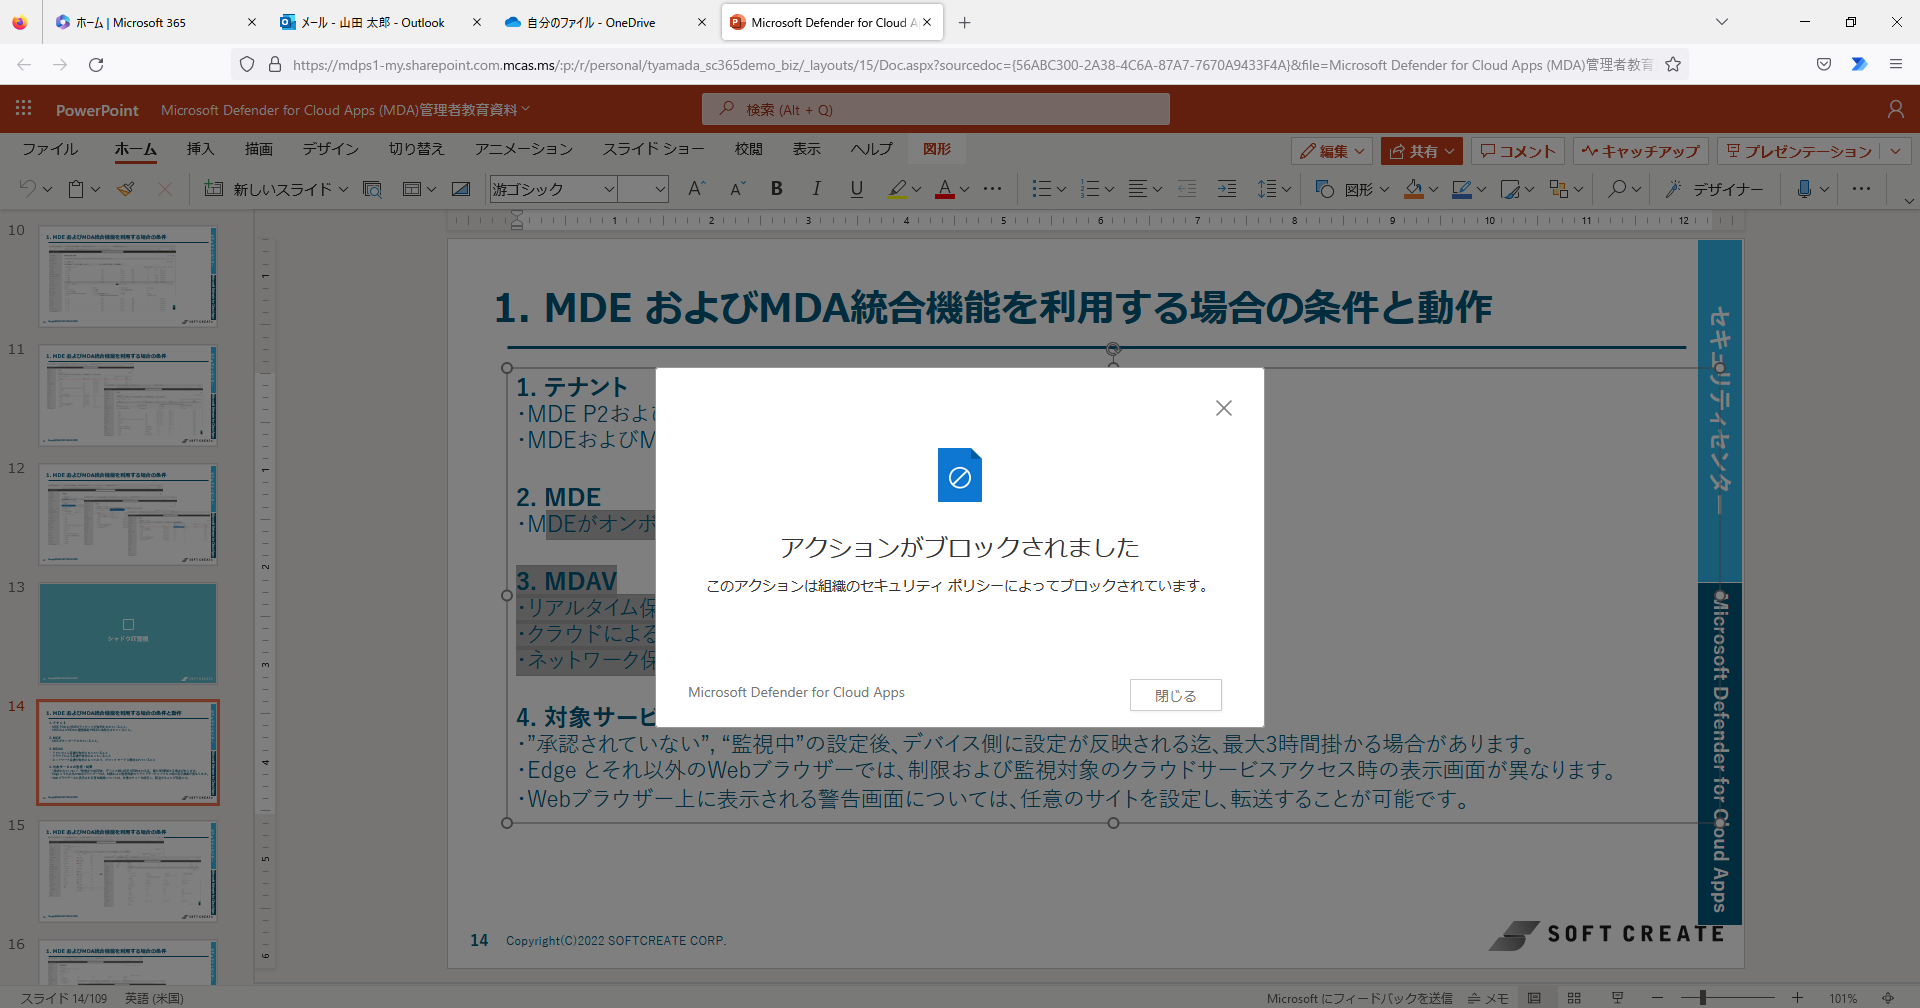Click the numbered list icon

[x=1090, y=189]
